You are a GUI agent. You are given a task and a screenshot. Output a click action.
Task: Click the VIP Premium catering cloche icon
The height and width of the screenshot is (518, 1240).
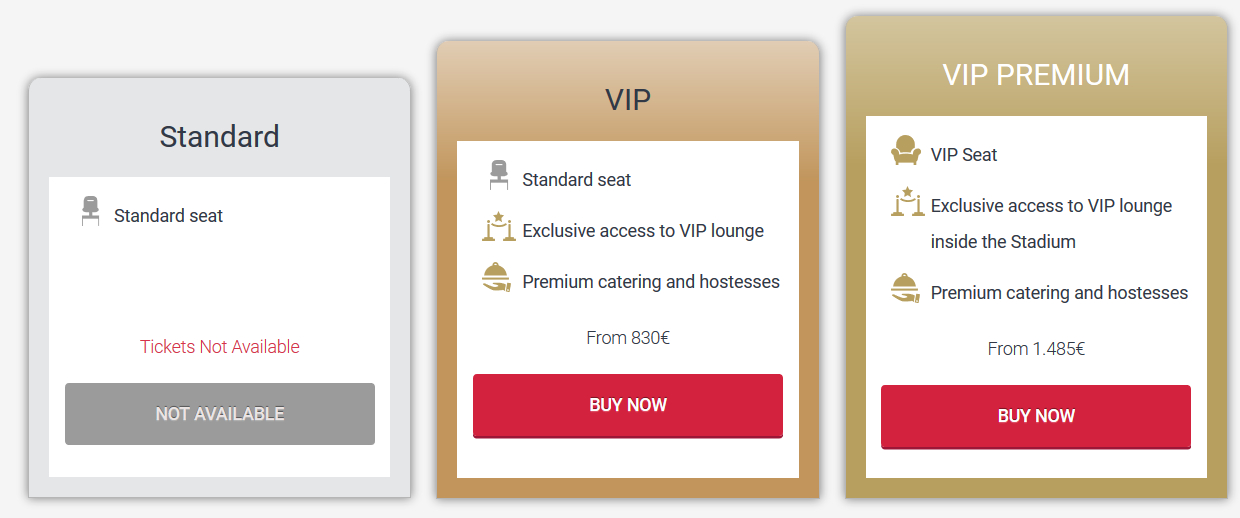click(905, 289)
